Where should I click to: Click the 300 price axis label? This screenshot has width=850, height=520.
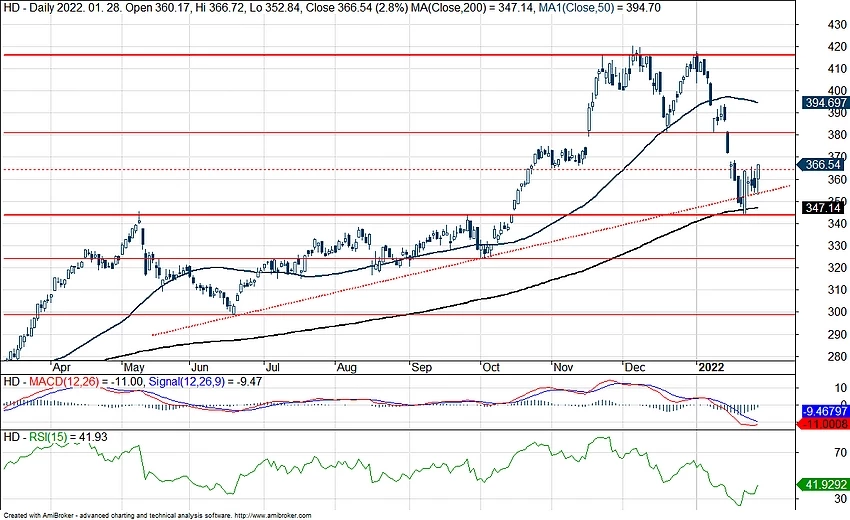pyautogui.click(x=837, y=312)
